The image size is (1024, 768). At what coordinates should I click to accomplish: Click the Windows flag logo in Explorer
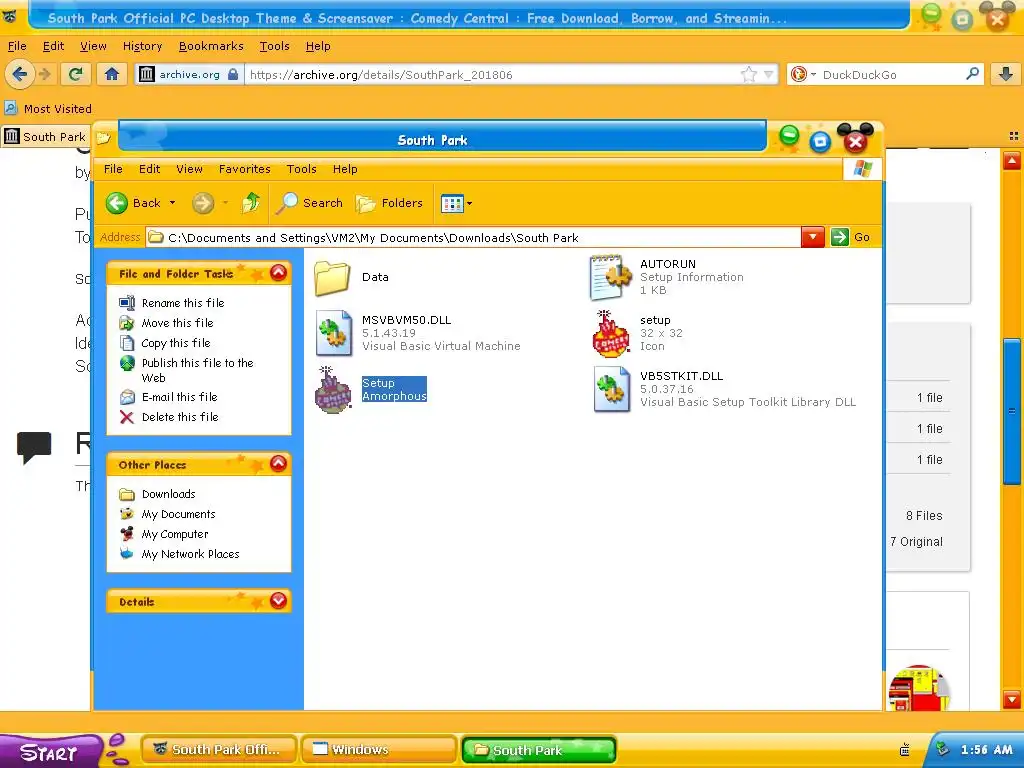tap(862, 168)
